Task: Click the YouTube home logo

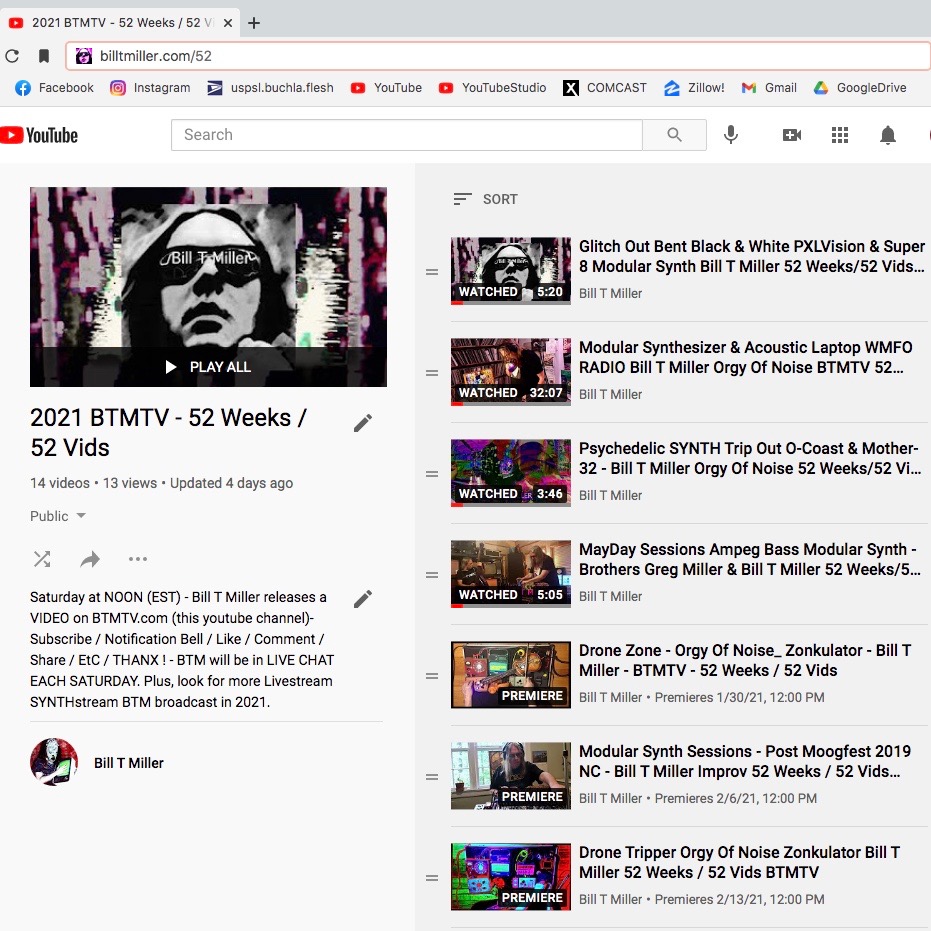Action: coord(39,134)
